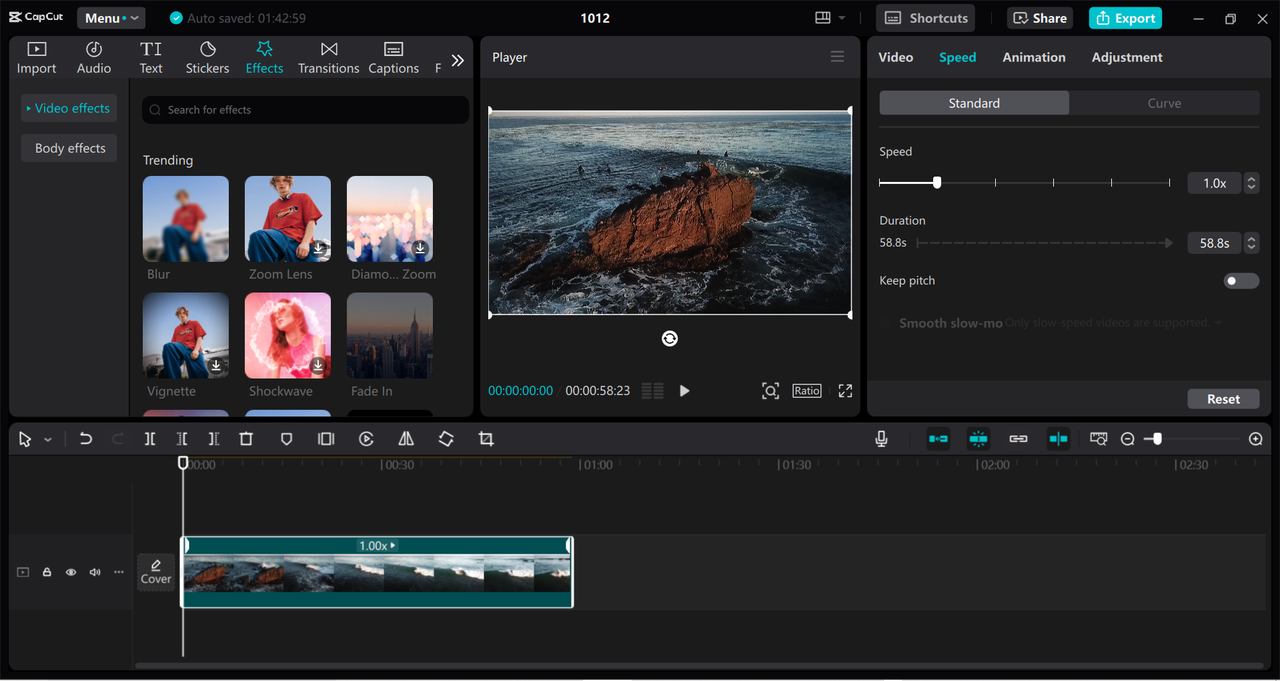Viewport: 1280px width, 681px height.
Task: Click the Speed slider handle
Action: pyautogui.click(x=937, y=183)
